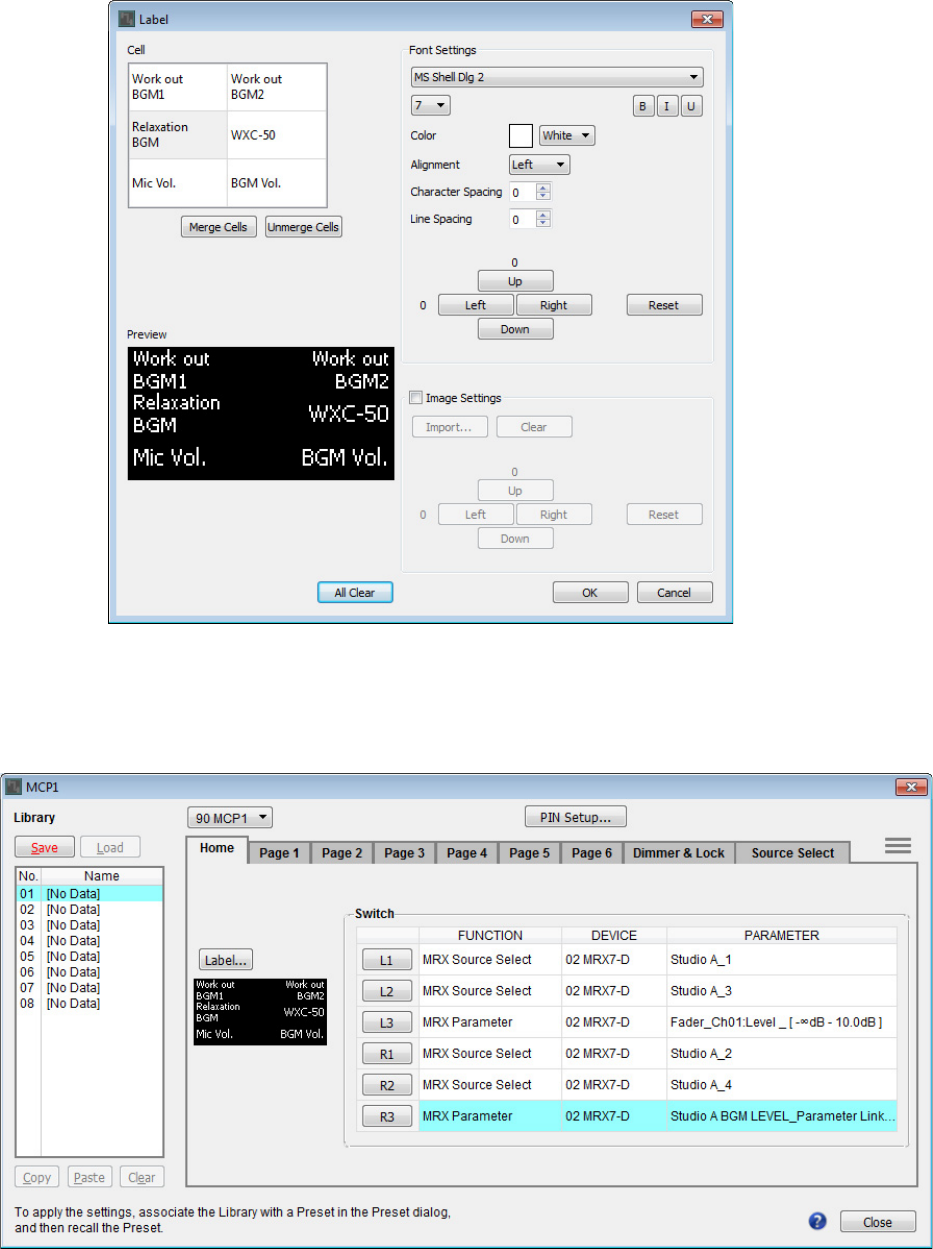Screen dimensions: 933x1249
Task: Open the White color dropdown
Action: [567, 135]
